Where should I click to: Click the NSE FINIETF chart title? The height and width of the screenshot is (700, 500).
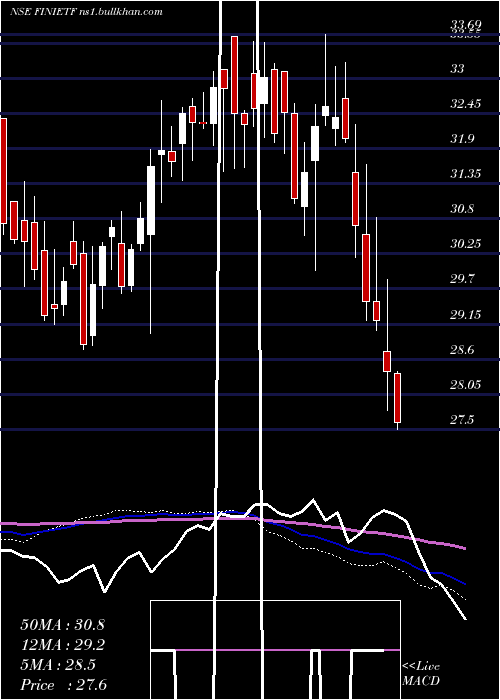pyautogui.click(x=86, y=12)
